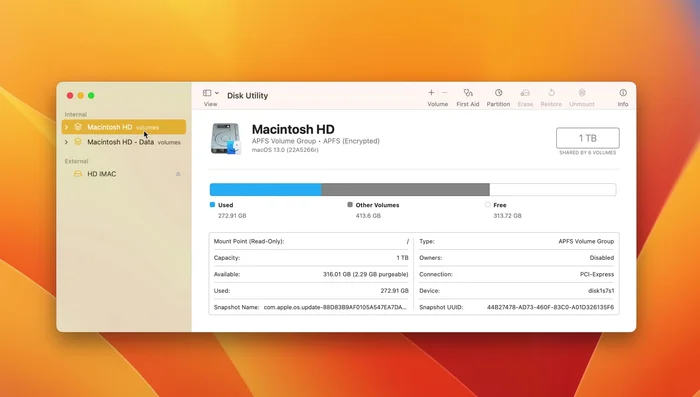Click the HD IMAC drive icon

[x=78, y=174]
